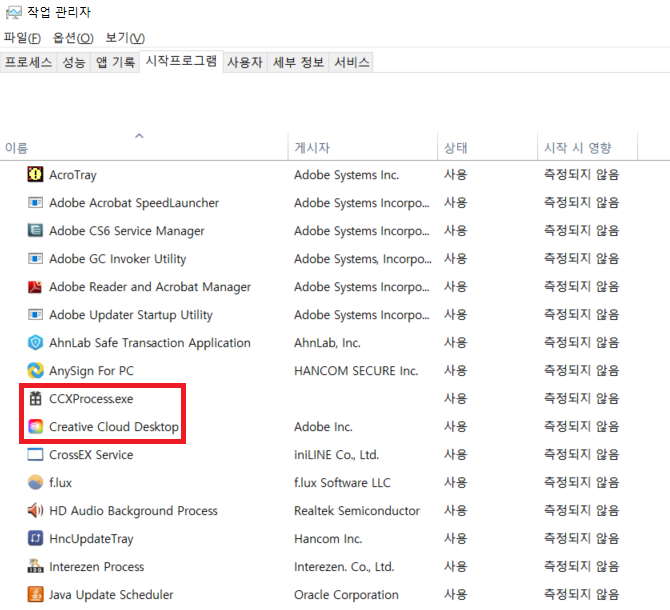
Task: Open the 보기(V) menu
Action: click(x=125, y=38)
